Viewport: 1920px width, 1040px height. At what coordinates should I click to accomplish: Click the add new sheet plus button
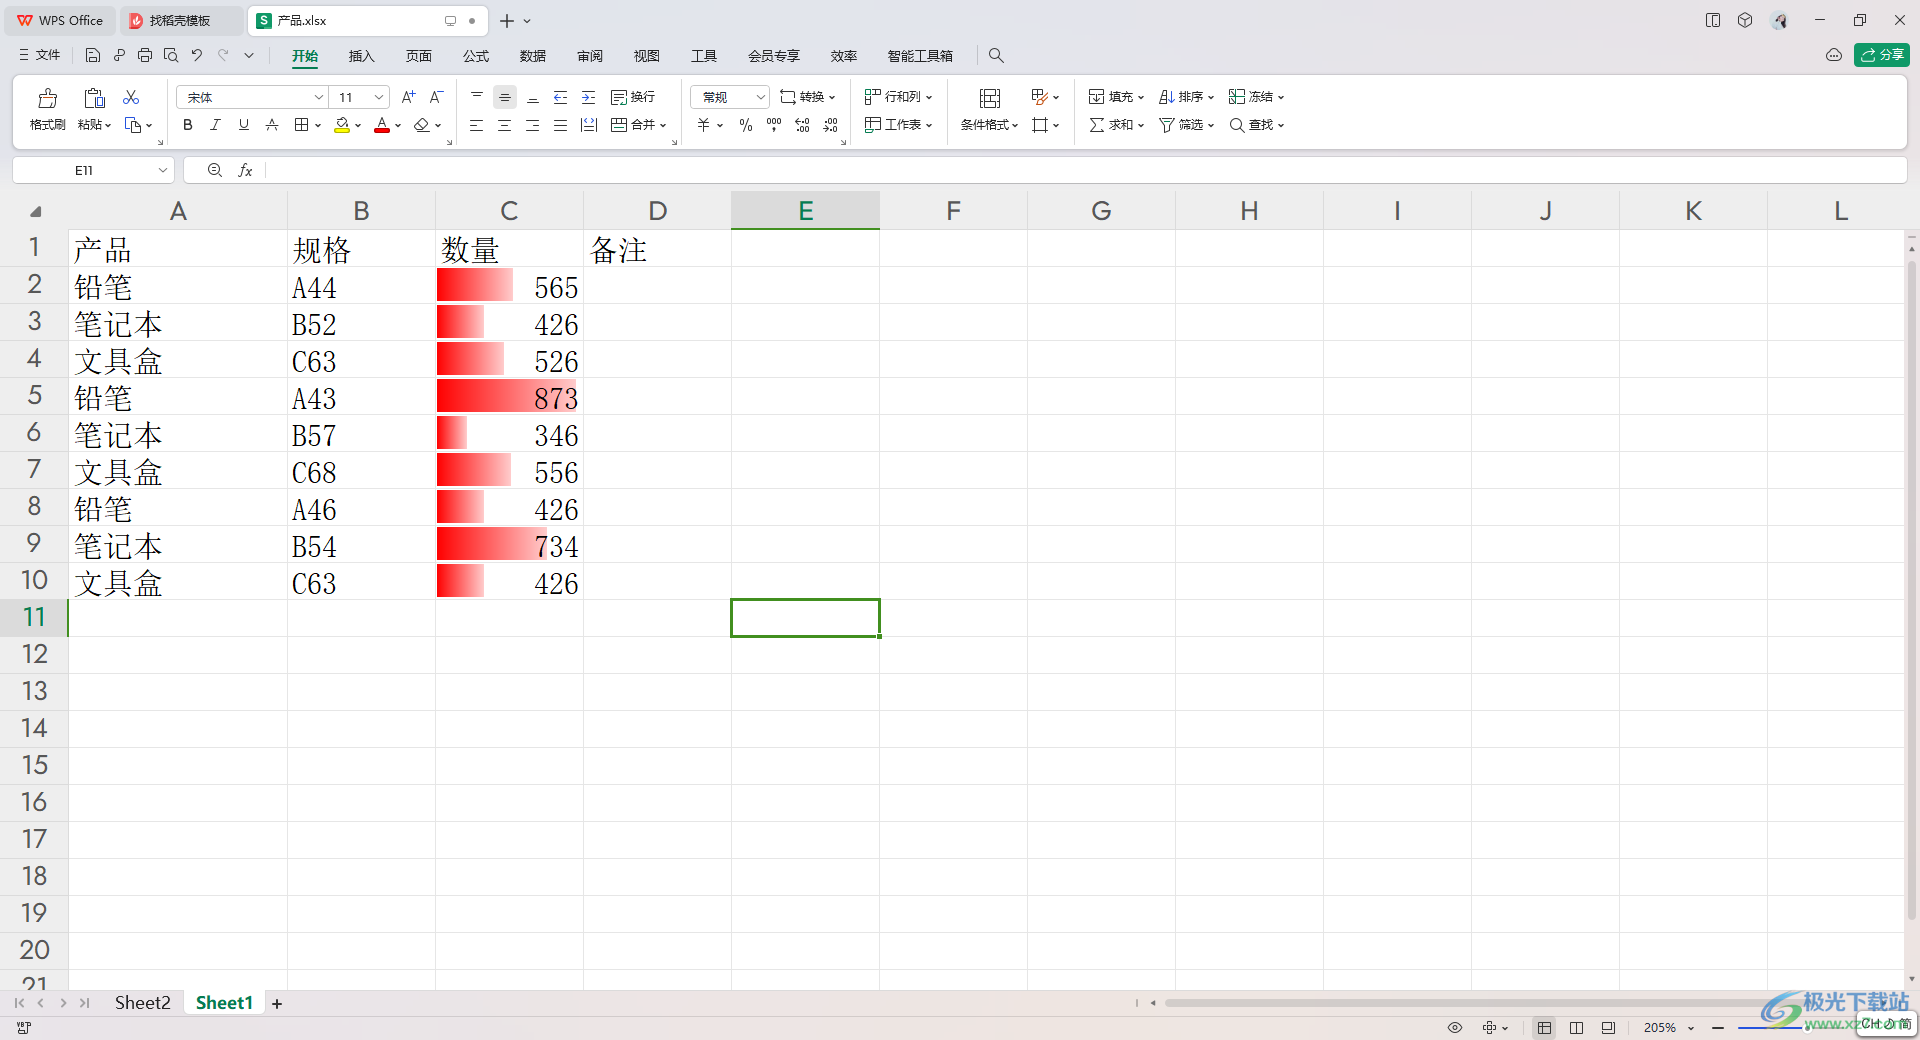point(277,1004)
